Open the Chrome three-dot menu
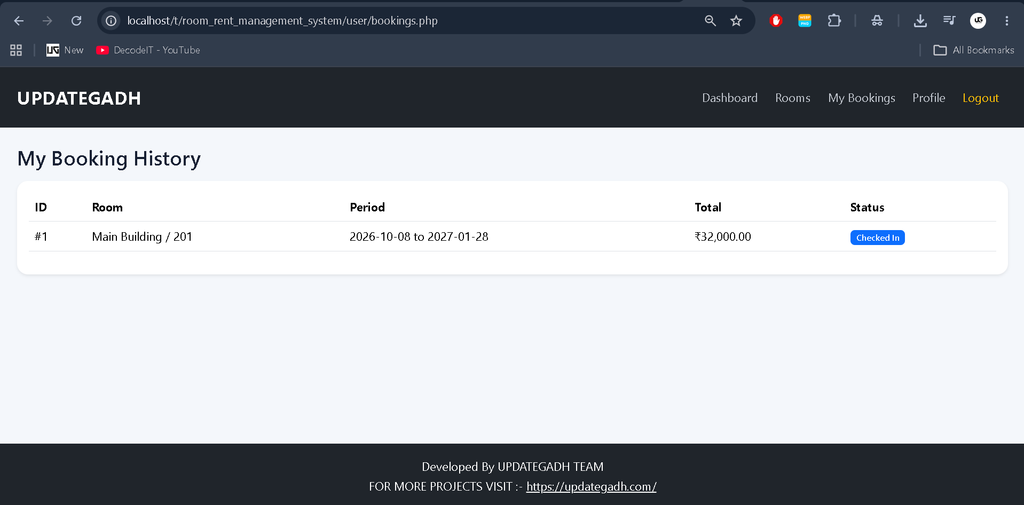 coord(1006,21)
